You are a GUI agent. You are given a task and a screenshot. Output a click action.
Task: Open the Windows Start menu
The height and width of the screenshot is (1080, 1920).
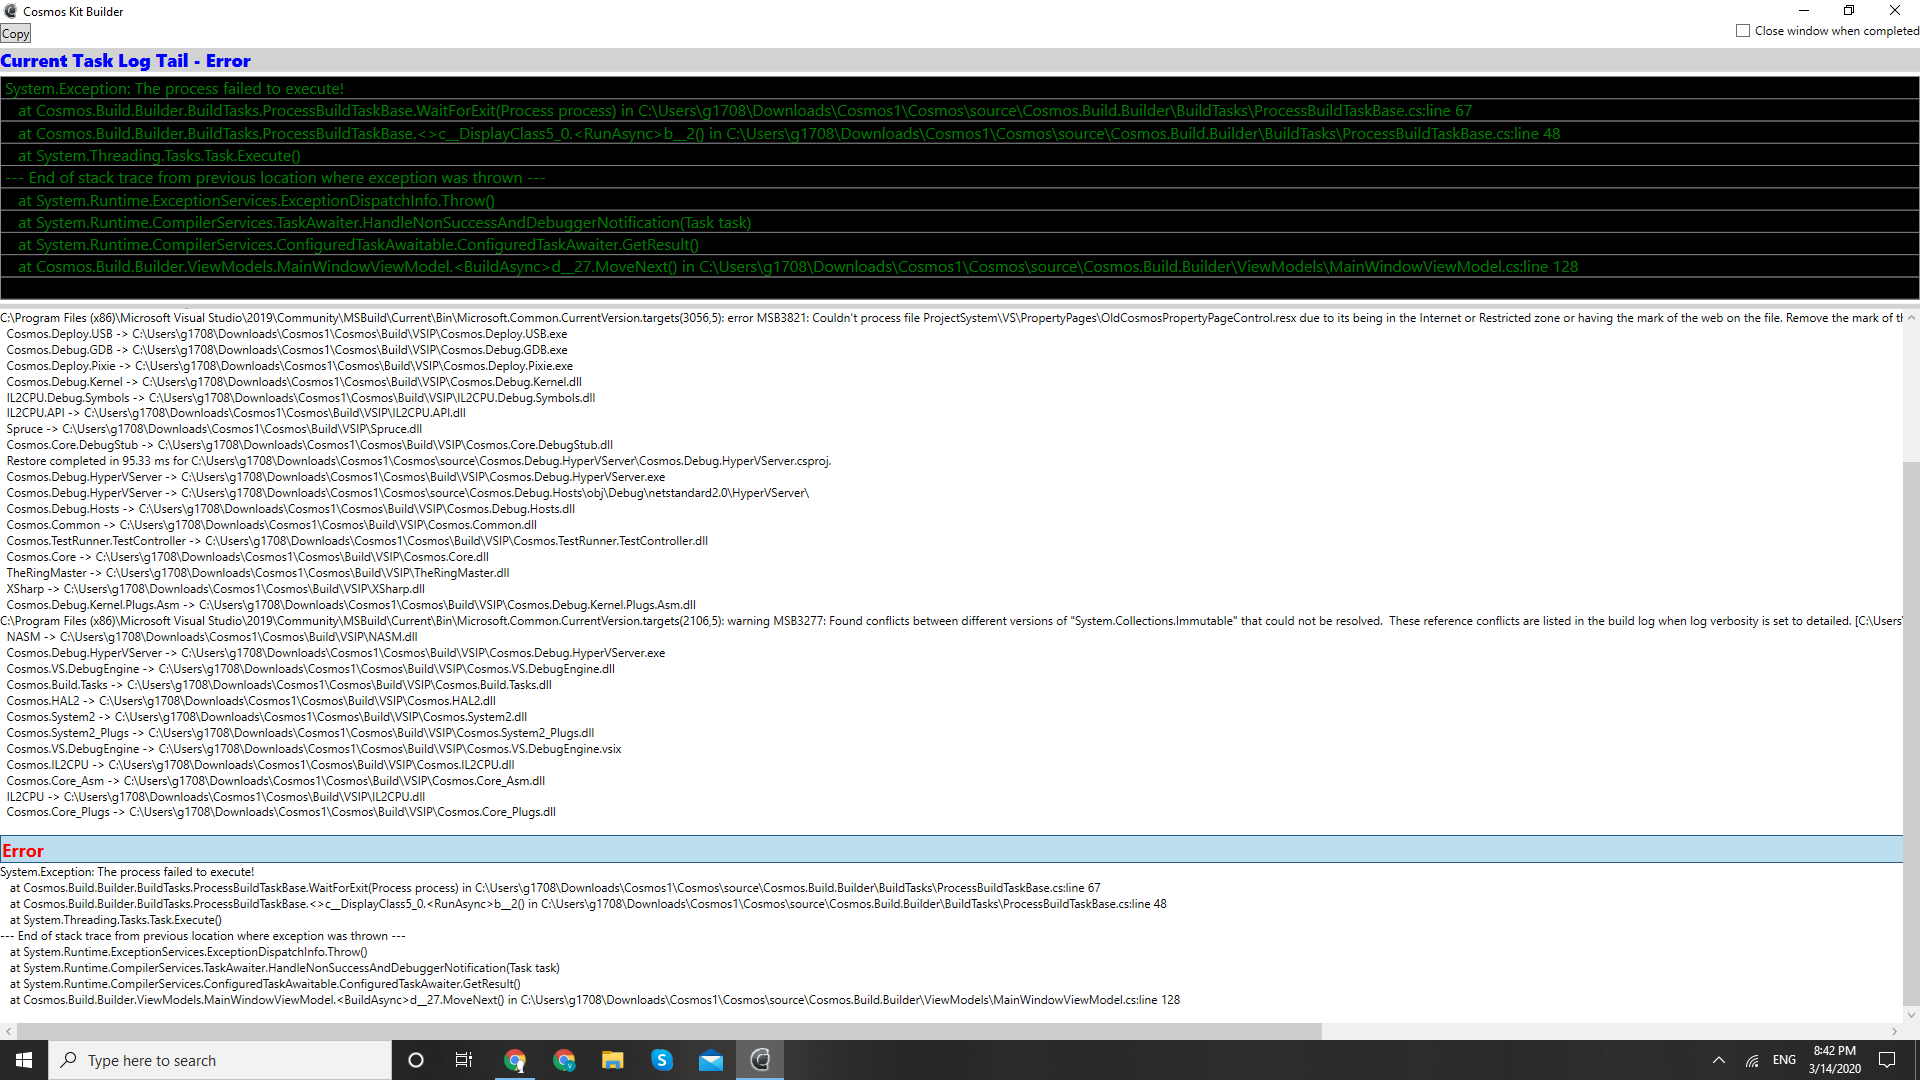coord(23,1060)
